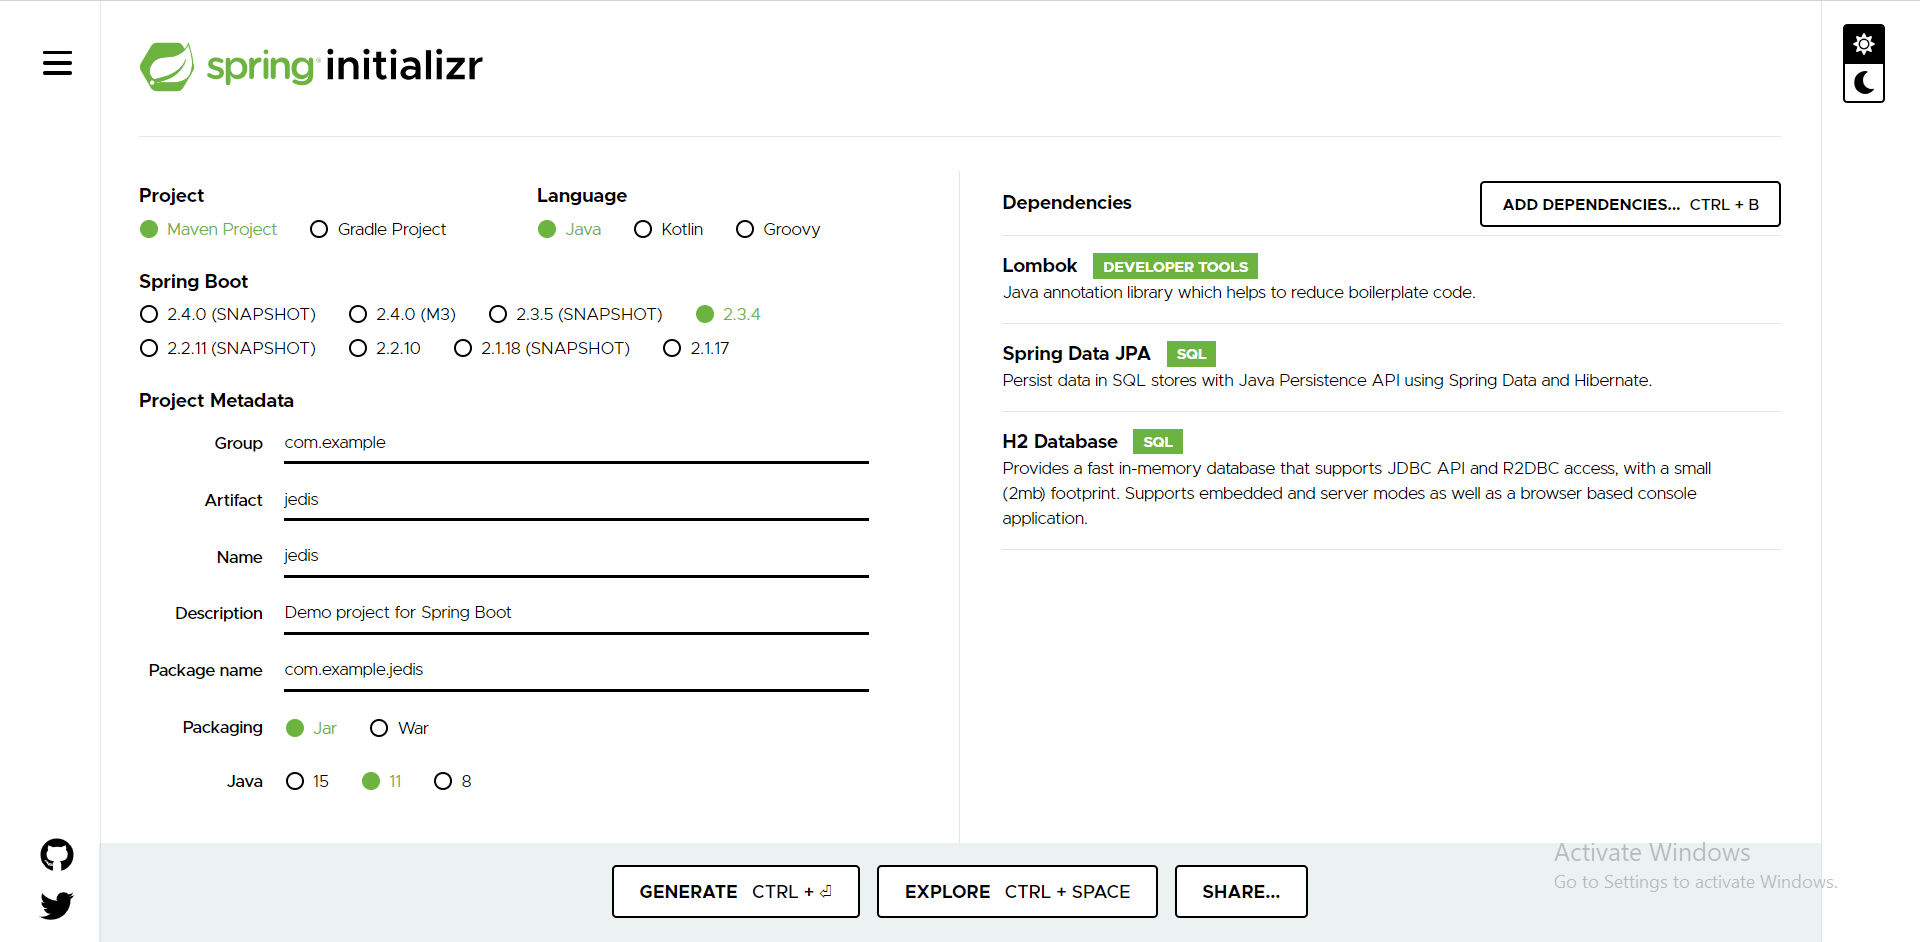Click the Spring Data JPA description text
The width and height of the screenshot is (1920, 942).
(1327, 381)
